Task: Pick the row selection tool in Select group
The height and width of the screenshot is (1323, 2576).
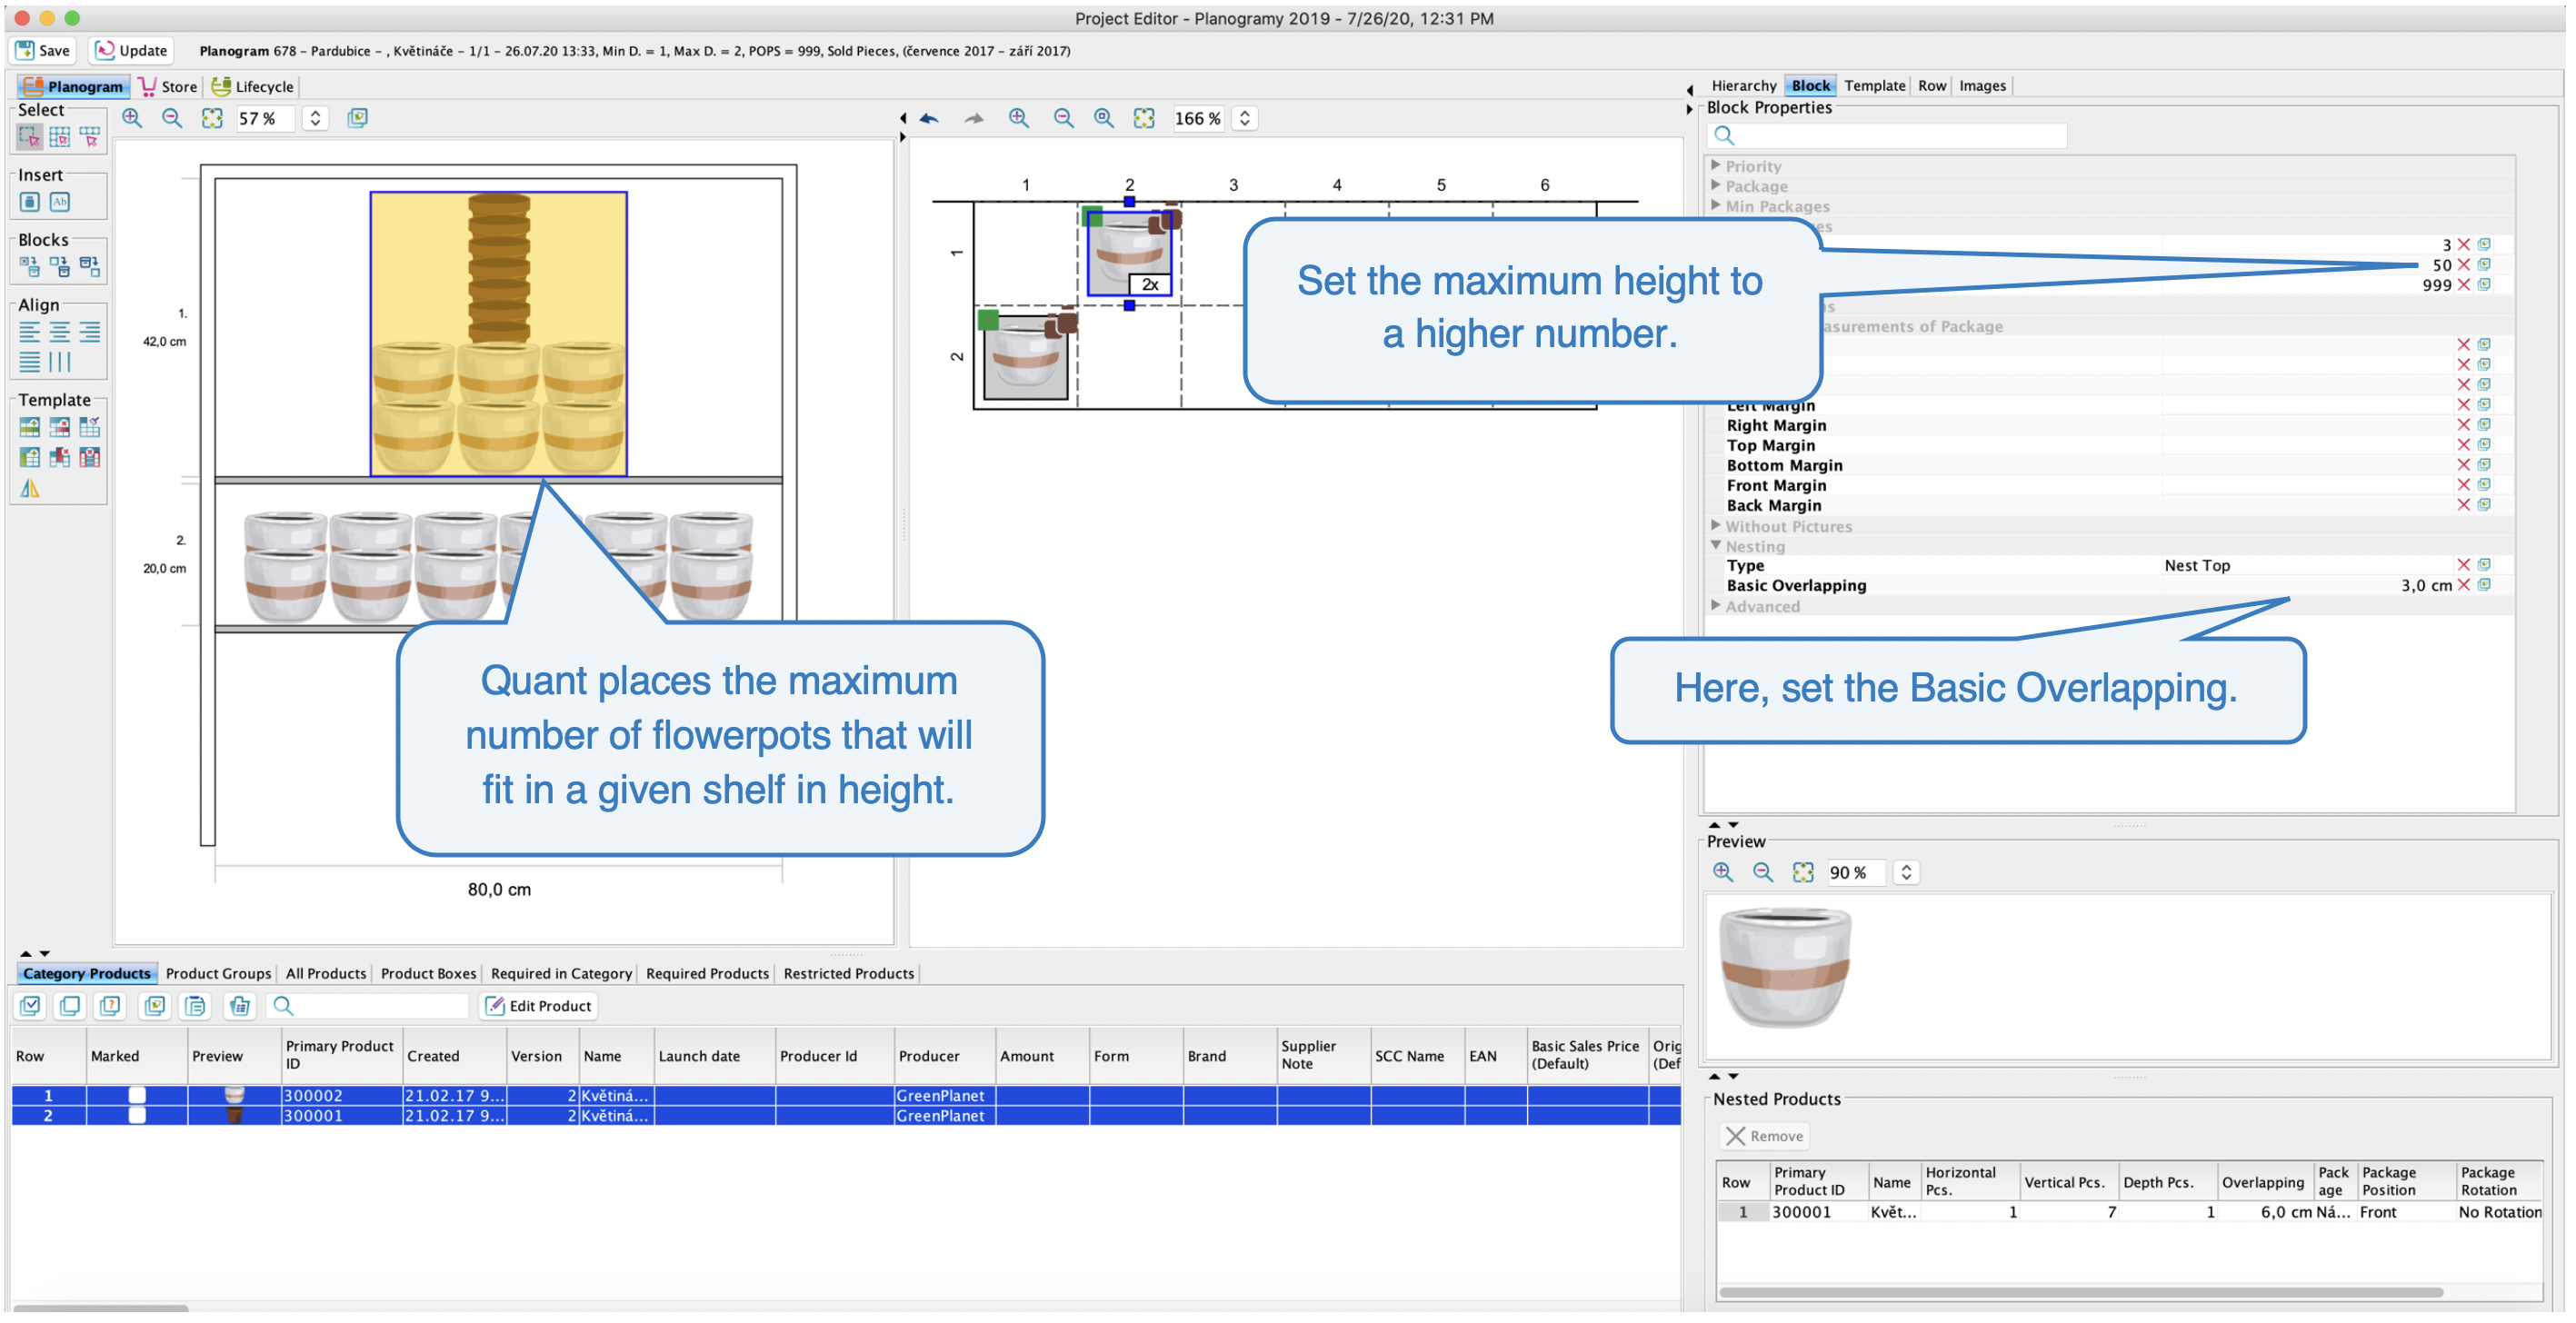Action: tap(90, 137)
